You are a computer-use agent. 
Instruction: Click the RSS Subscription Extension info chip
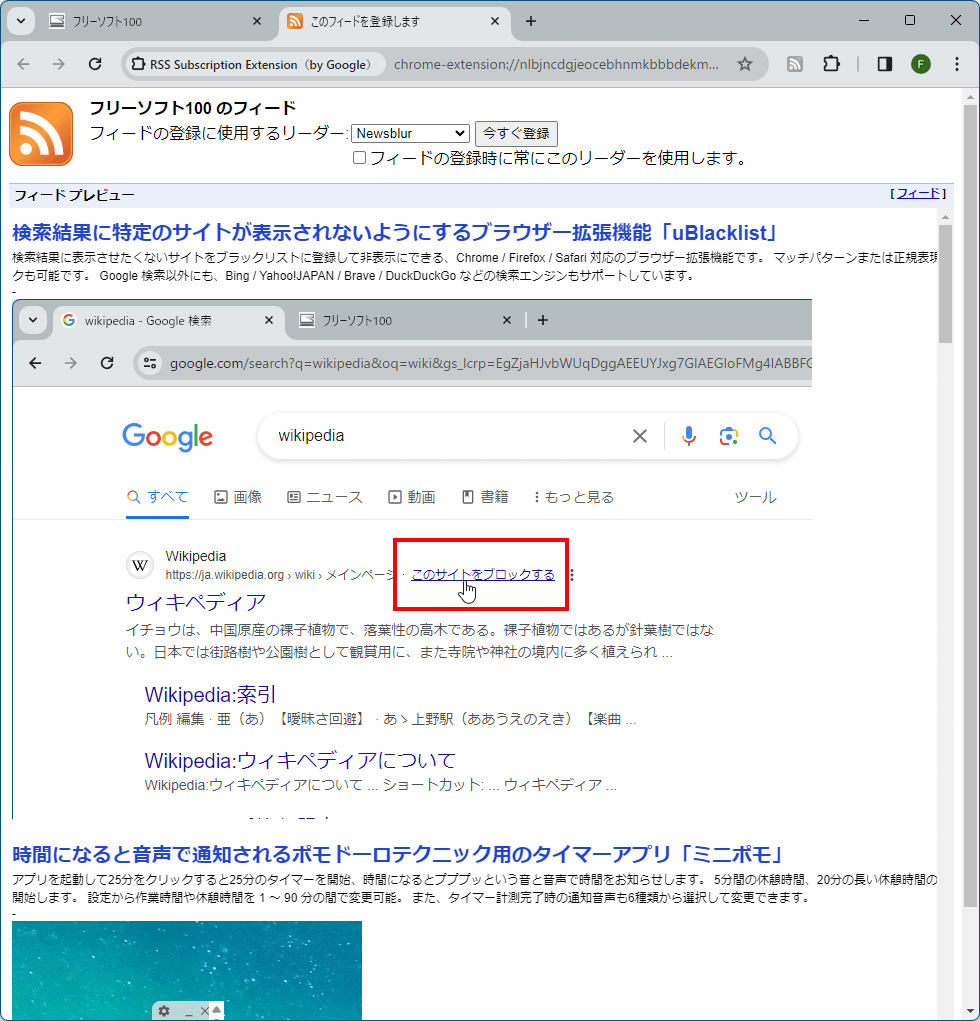pyautogui.click(x=255, y=64)
